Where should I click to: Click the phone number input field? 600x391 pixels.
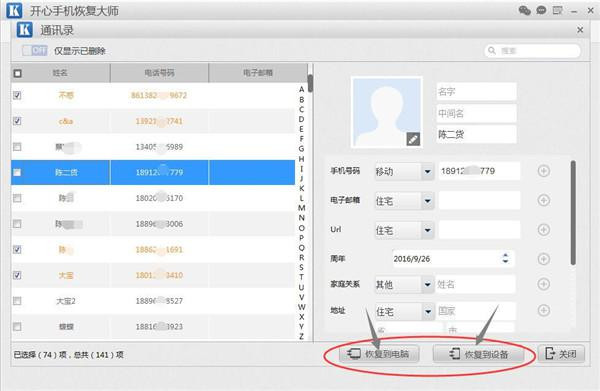pos(479,171)
